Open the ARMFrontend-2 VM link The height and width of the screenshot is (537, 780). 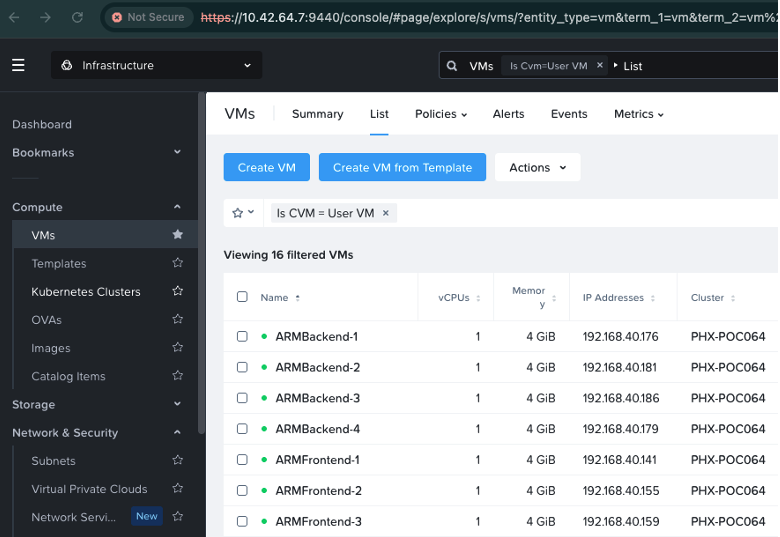click(x=318, y=491)
